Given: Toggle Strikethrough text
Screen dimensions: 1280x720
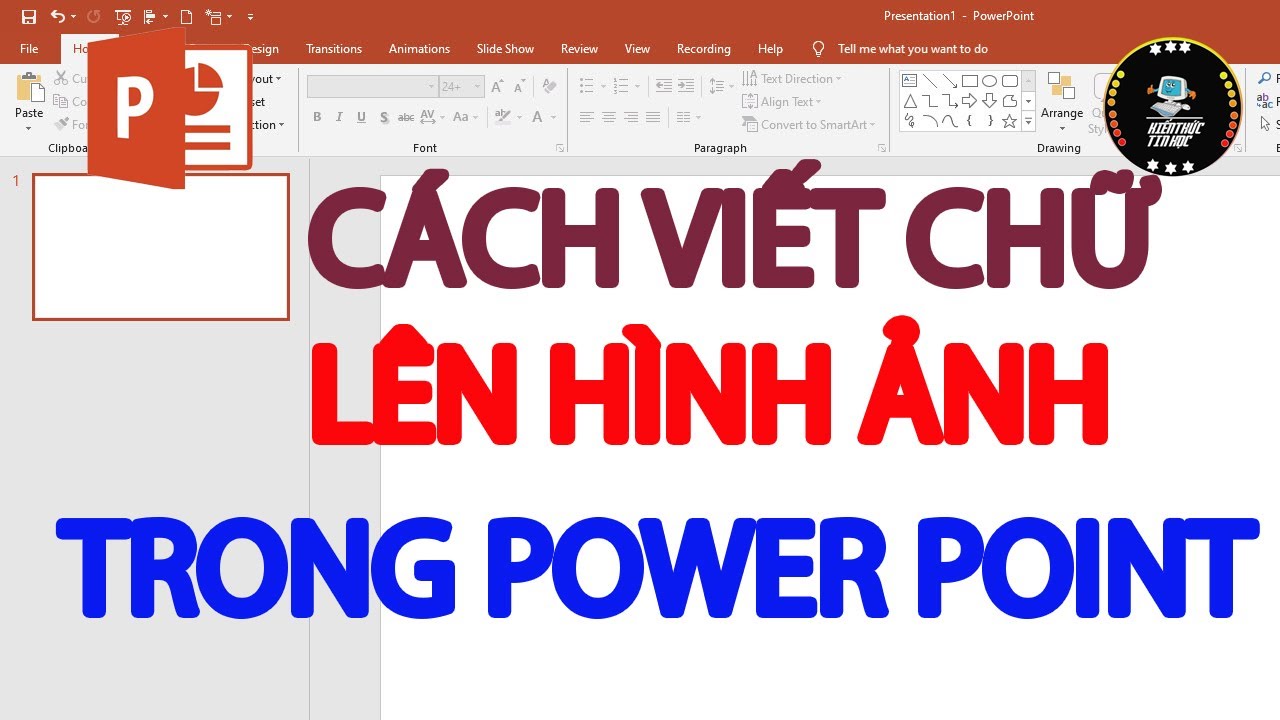Looking at the screenshot, I should coord(406,117).
